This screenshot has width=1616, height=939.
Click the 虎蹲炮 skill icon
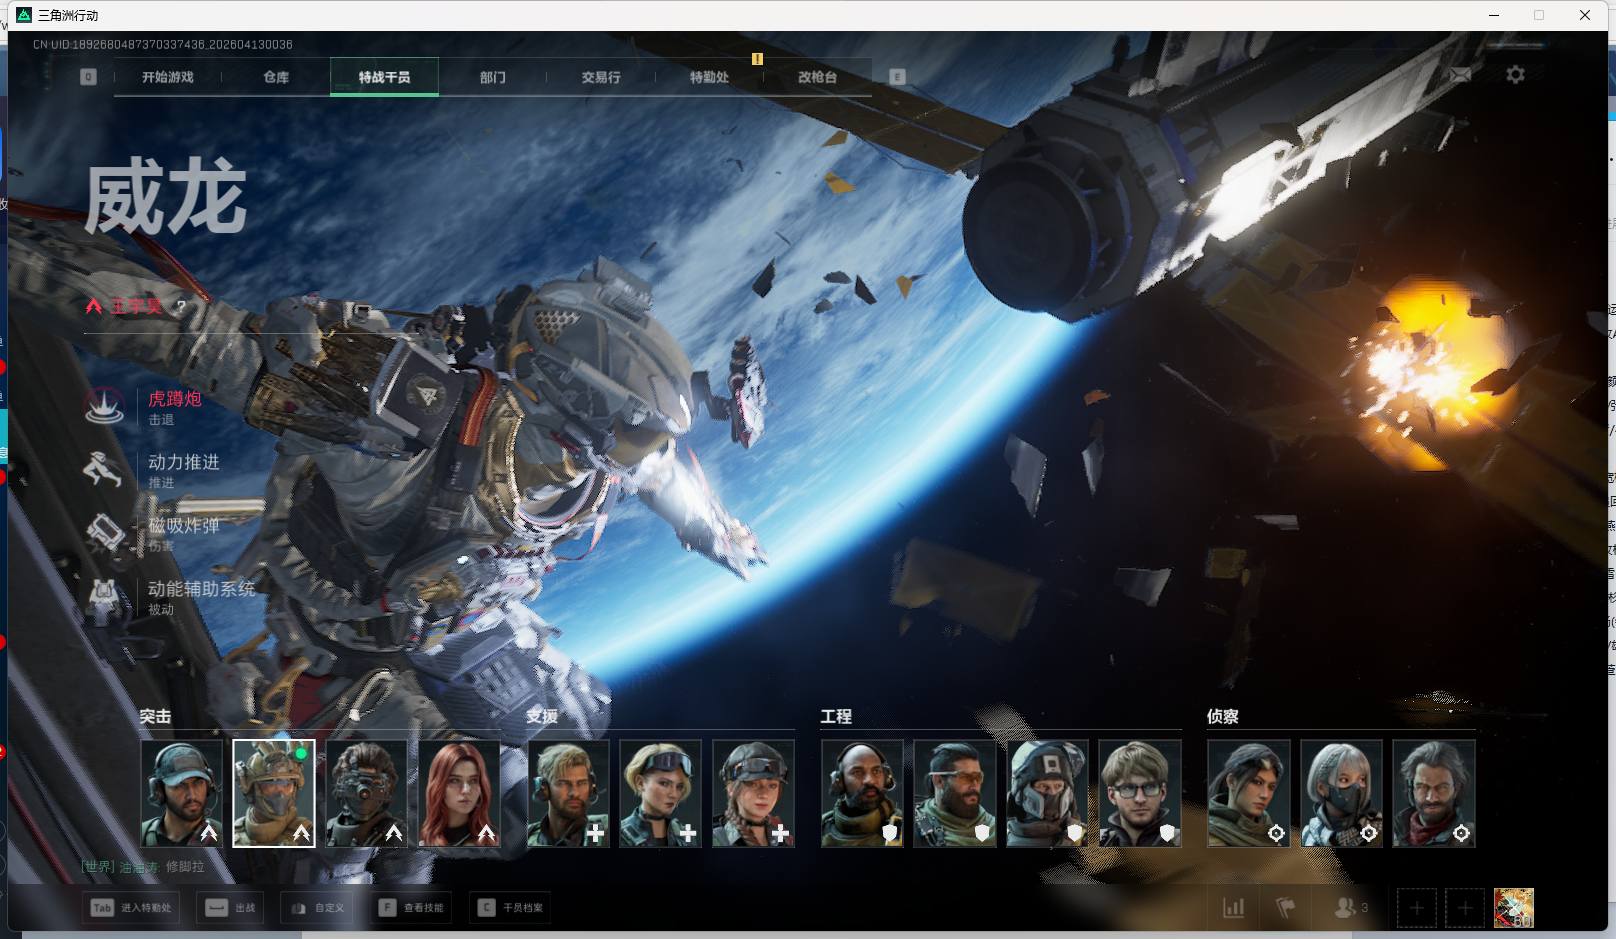pyautogui.click(x=105, y=406)
